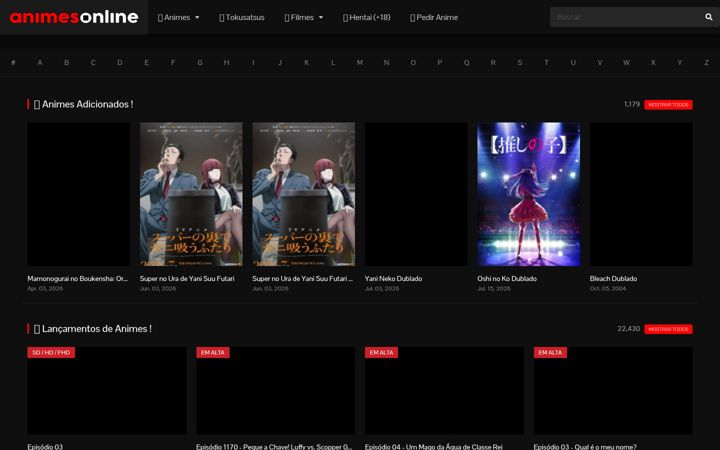Viewport: 720px width, 450px height.
Task: Open the Oshi no Ko Dublado poster
Action: (x=529, y=194)
